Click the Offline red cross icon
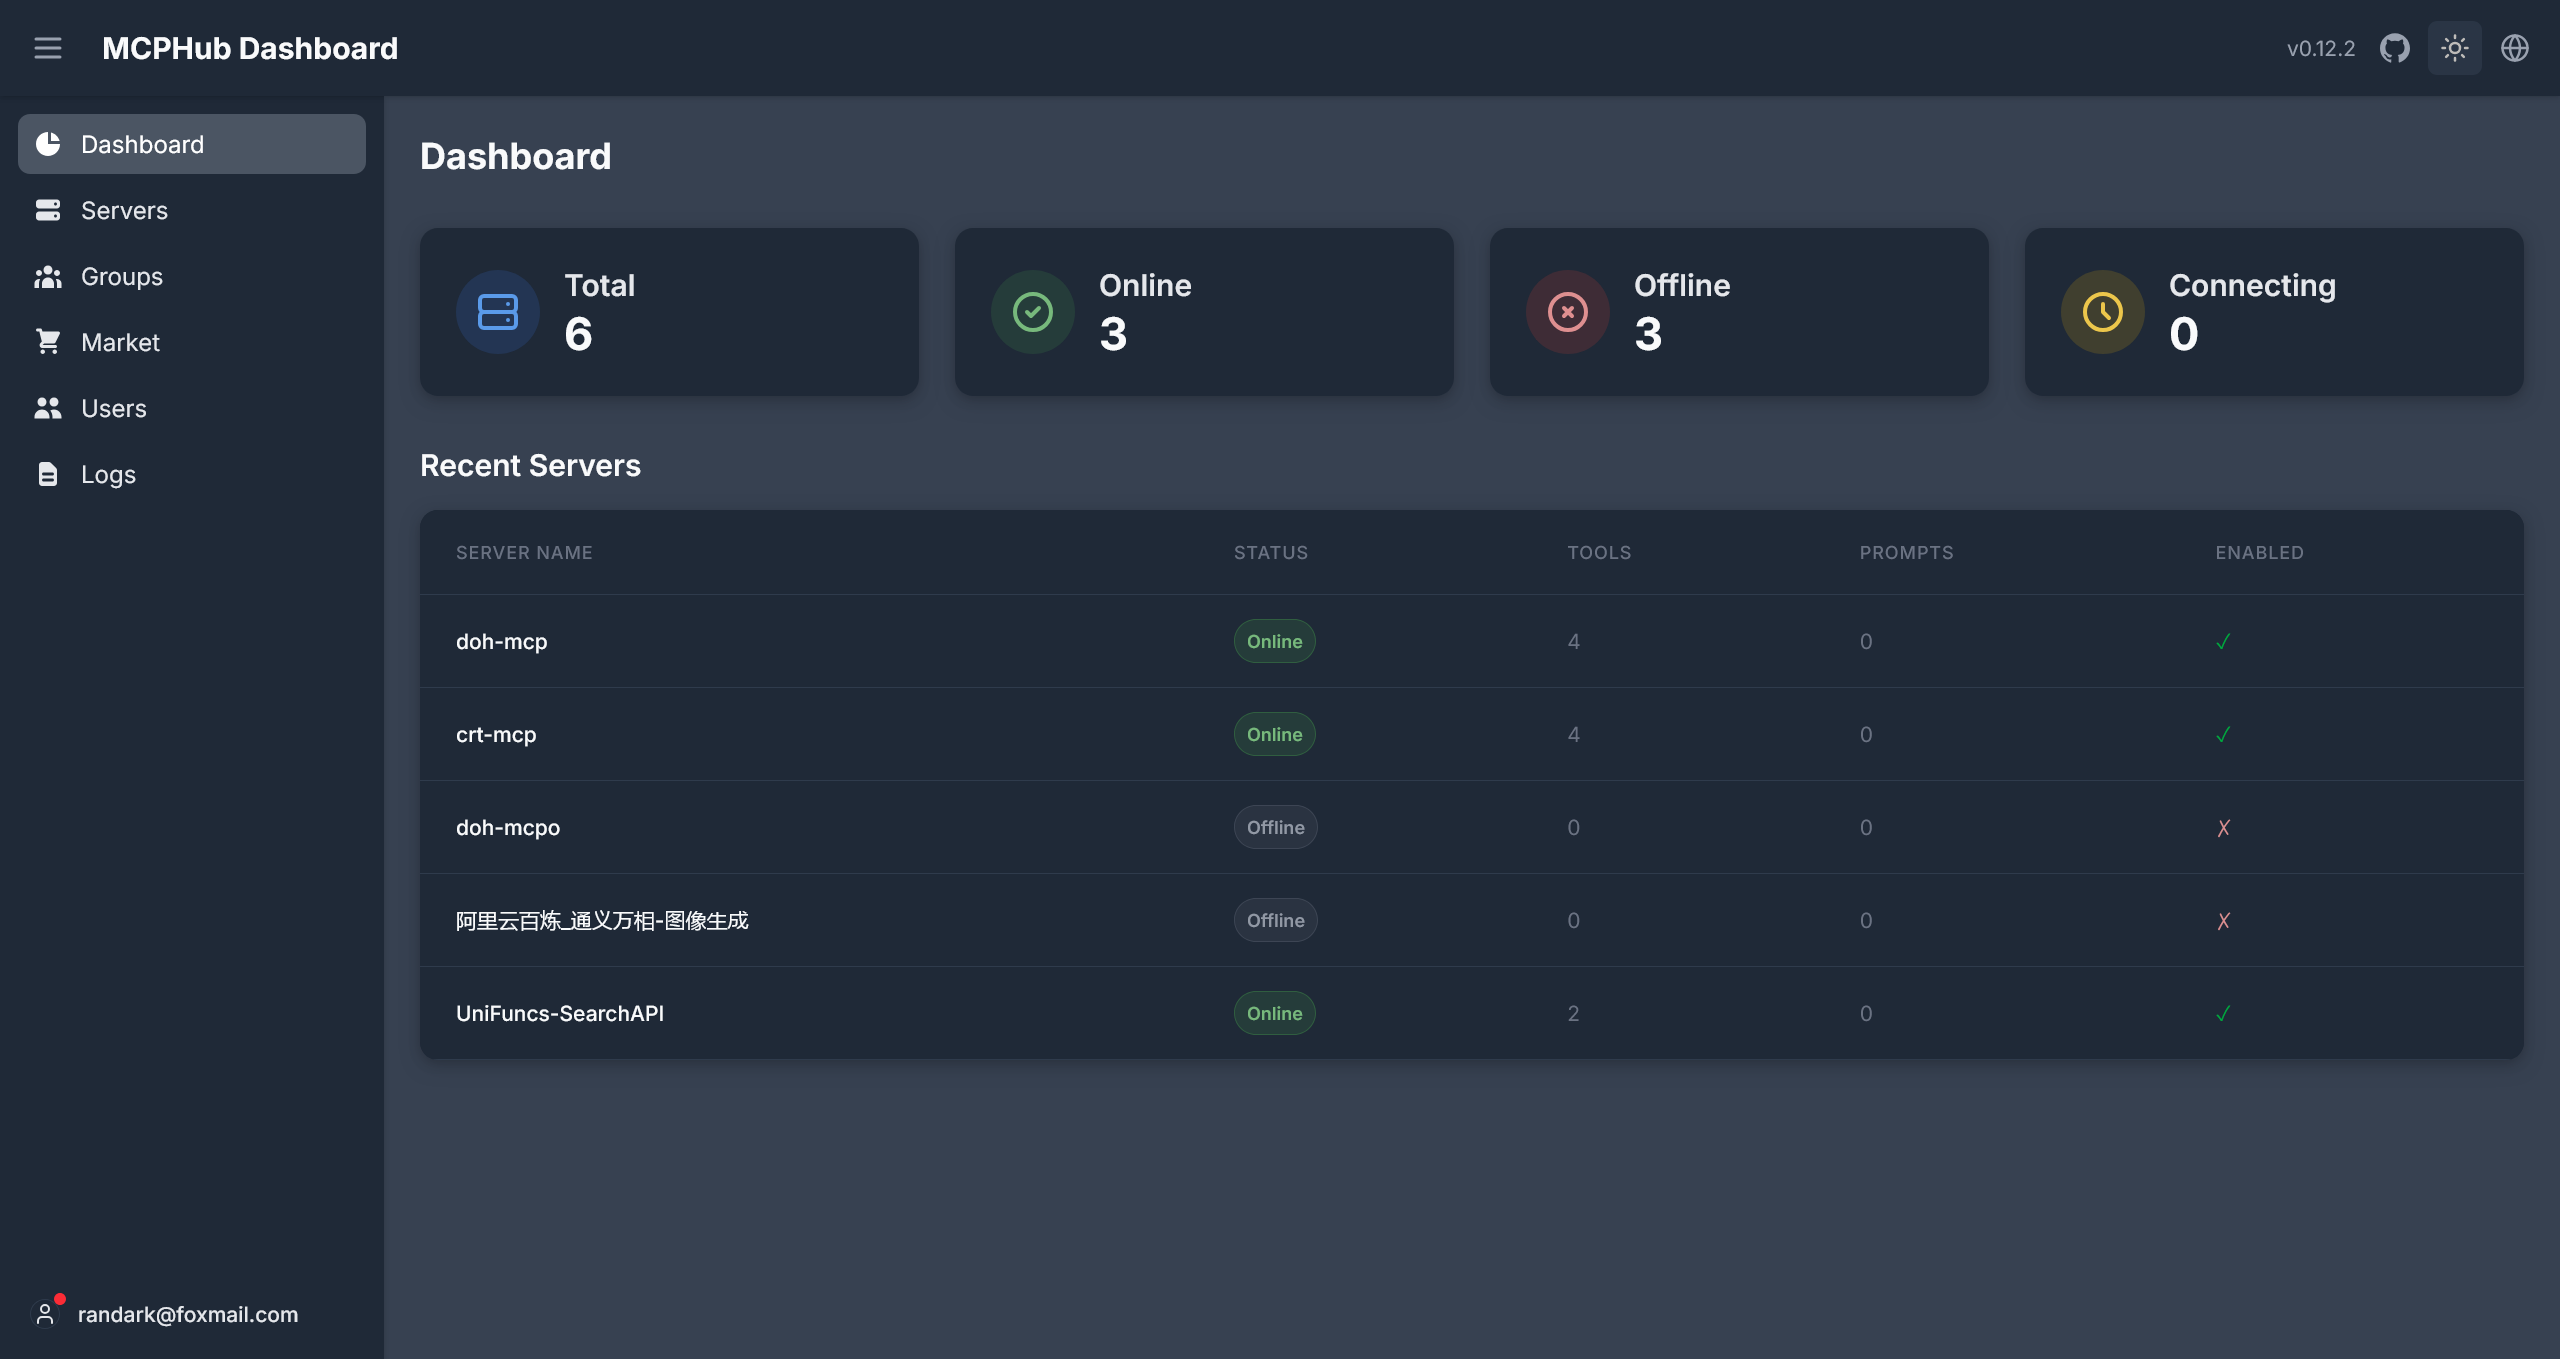 click(1567, 312)
